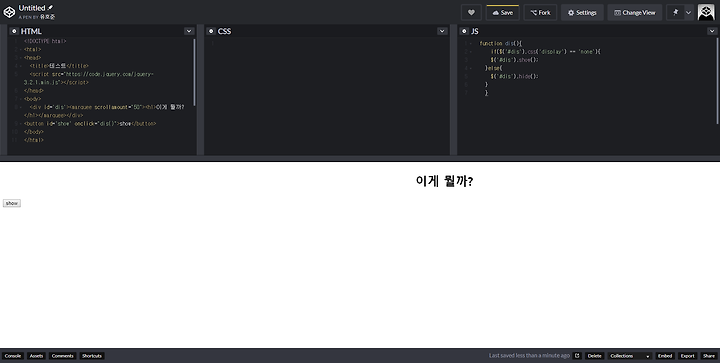Open HTML editor settings gear
Image resolution: width=720 pixels, height=363 pixels.
pyautogui.click(x=14, y=31)
